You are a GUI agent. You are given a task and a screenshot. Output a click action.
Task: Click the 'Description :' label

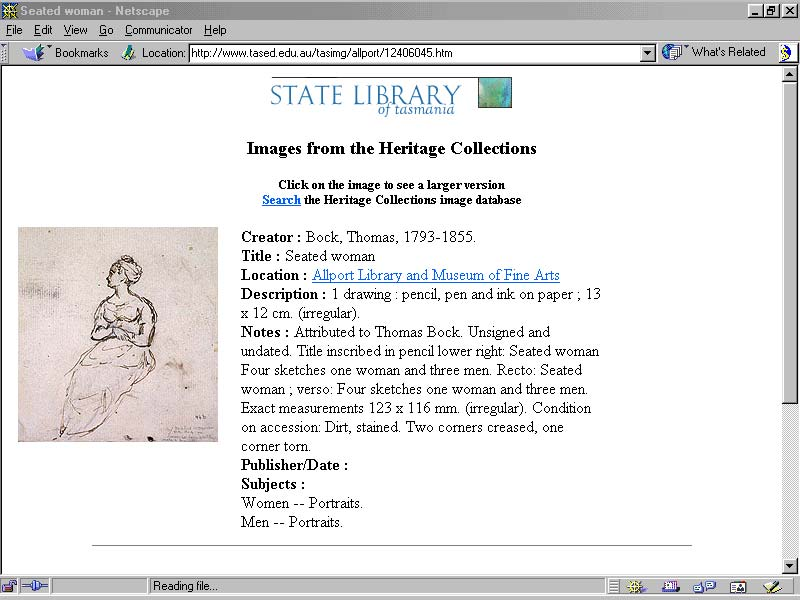283,294
